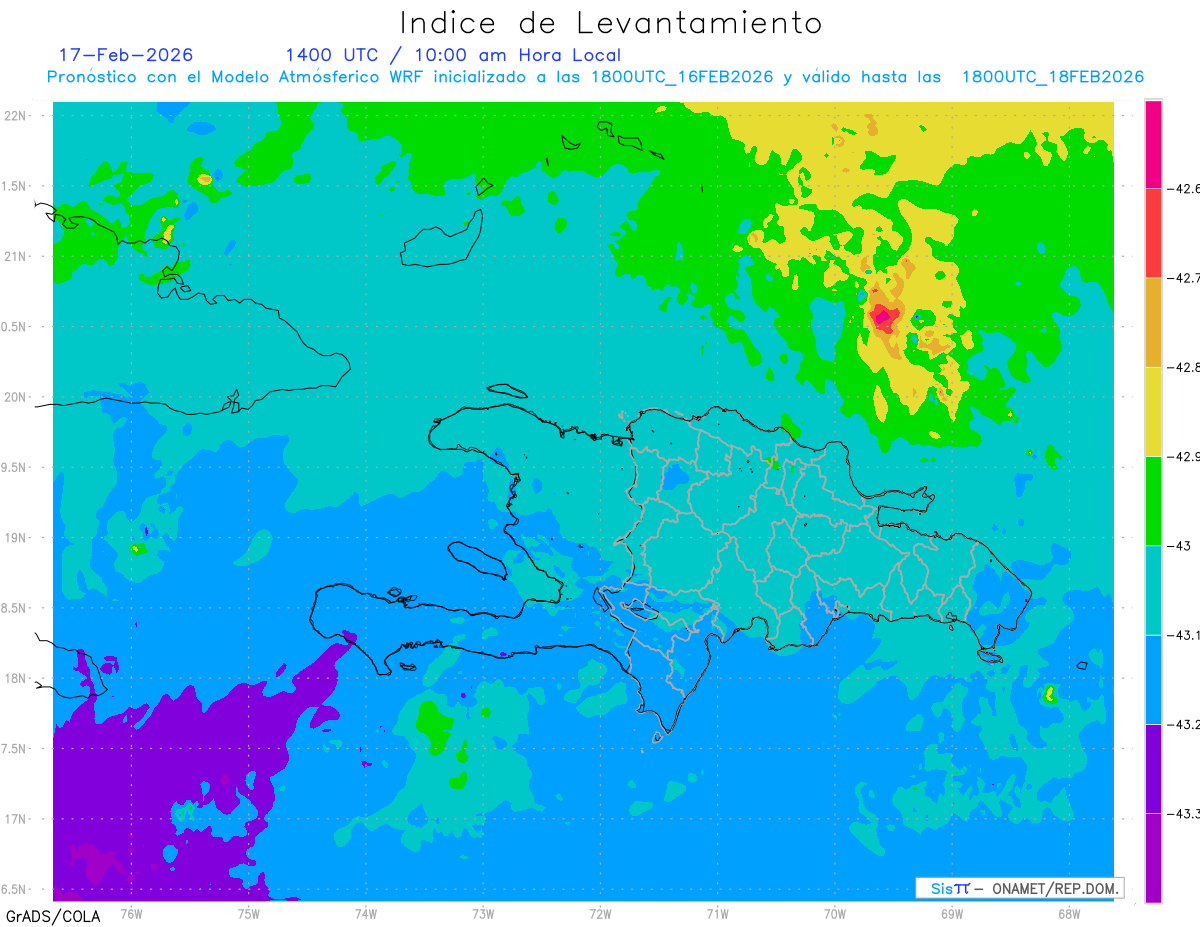Click the '18N' latitude label
The image size is (1200, 927).
pyautogui.click(x=16, y=679)
